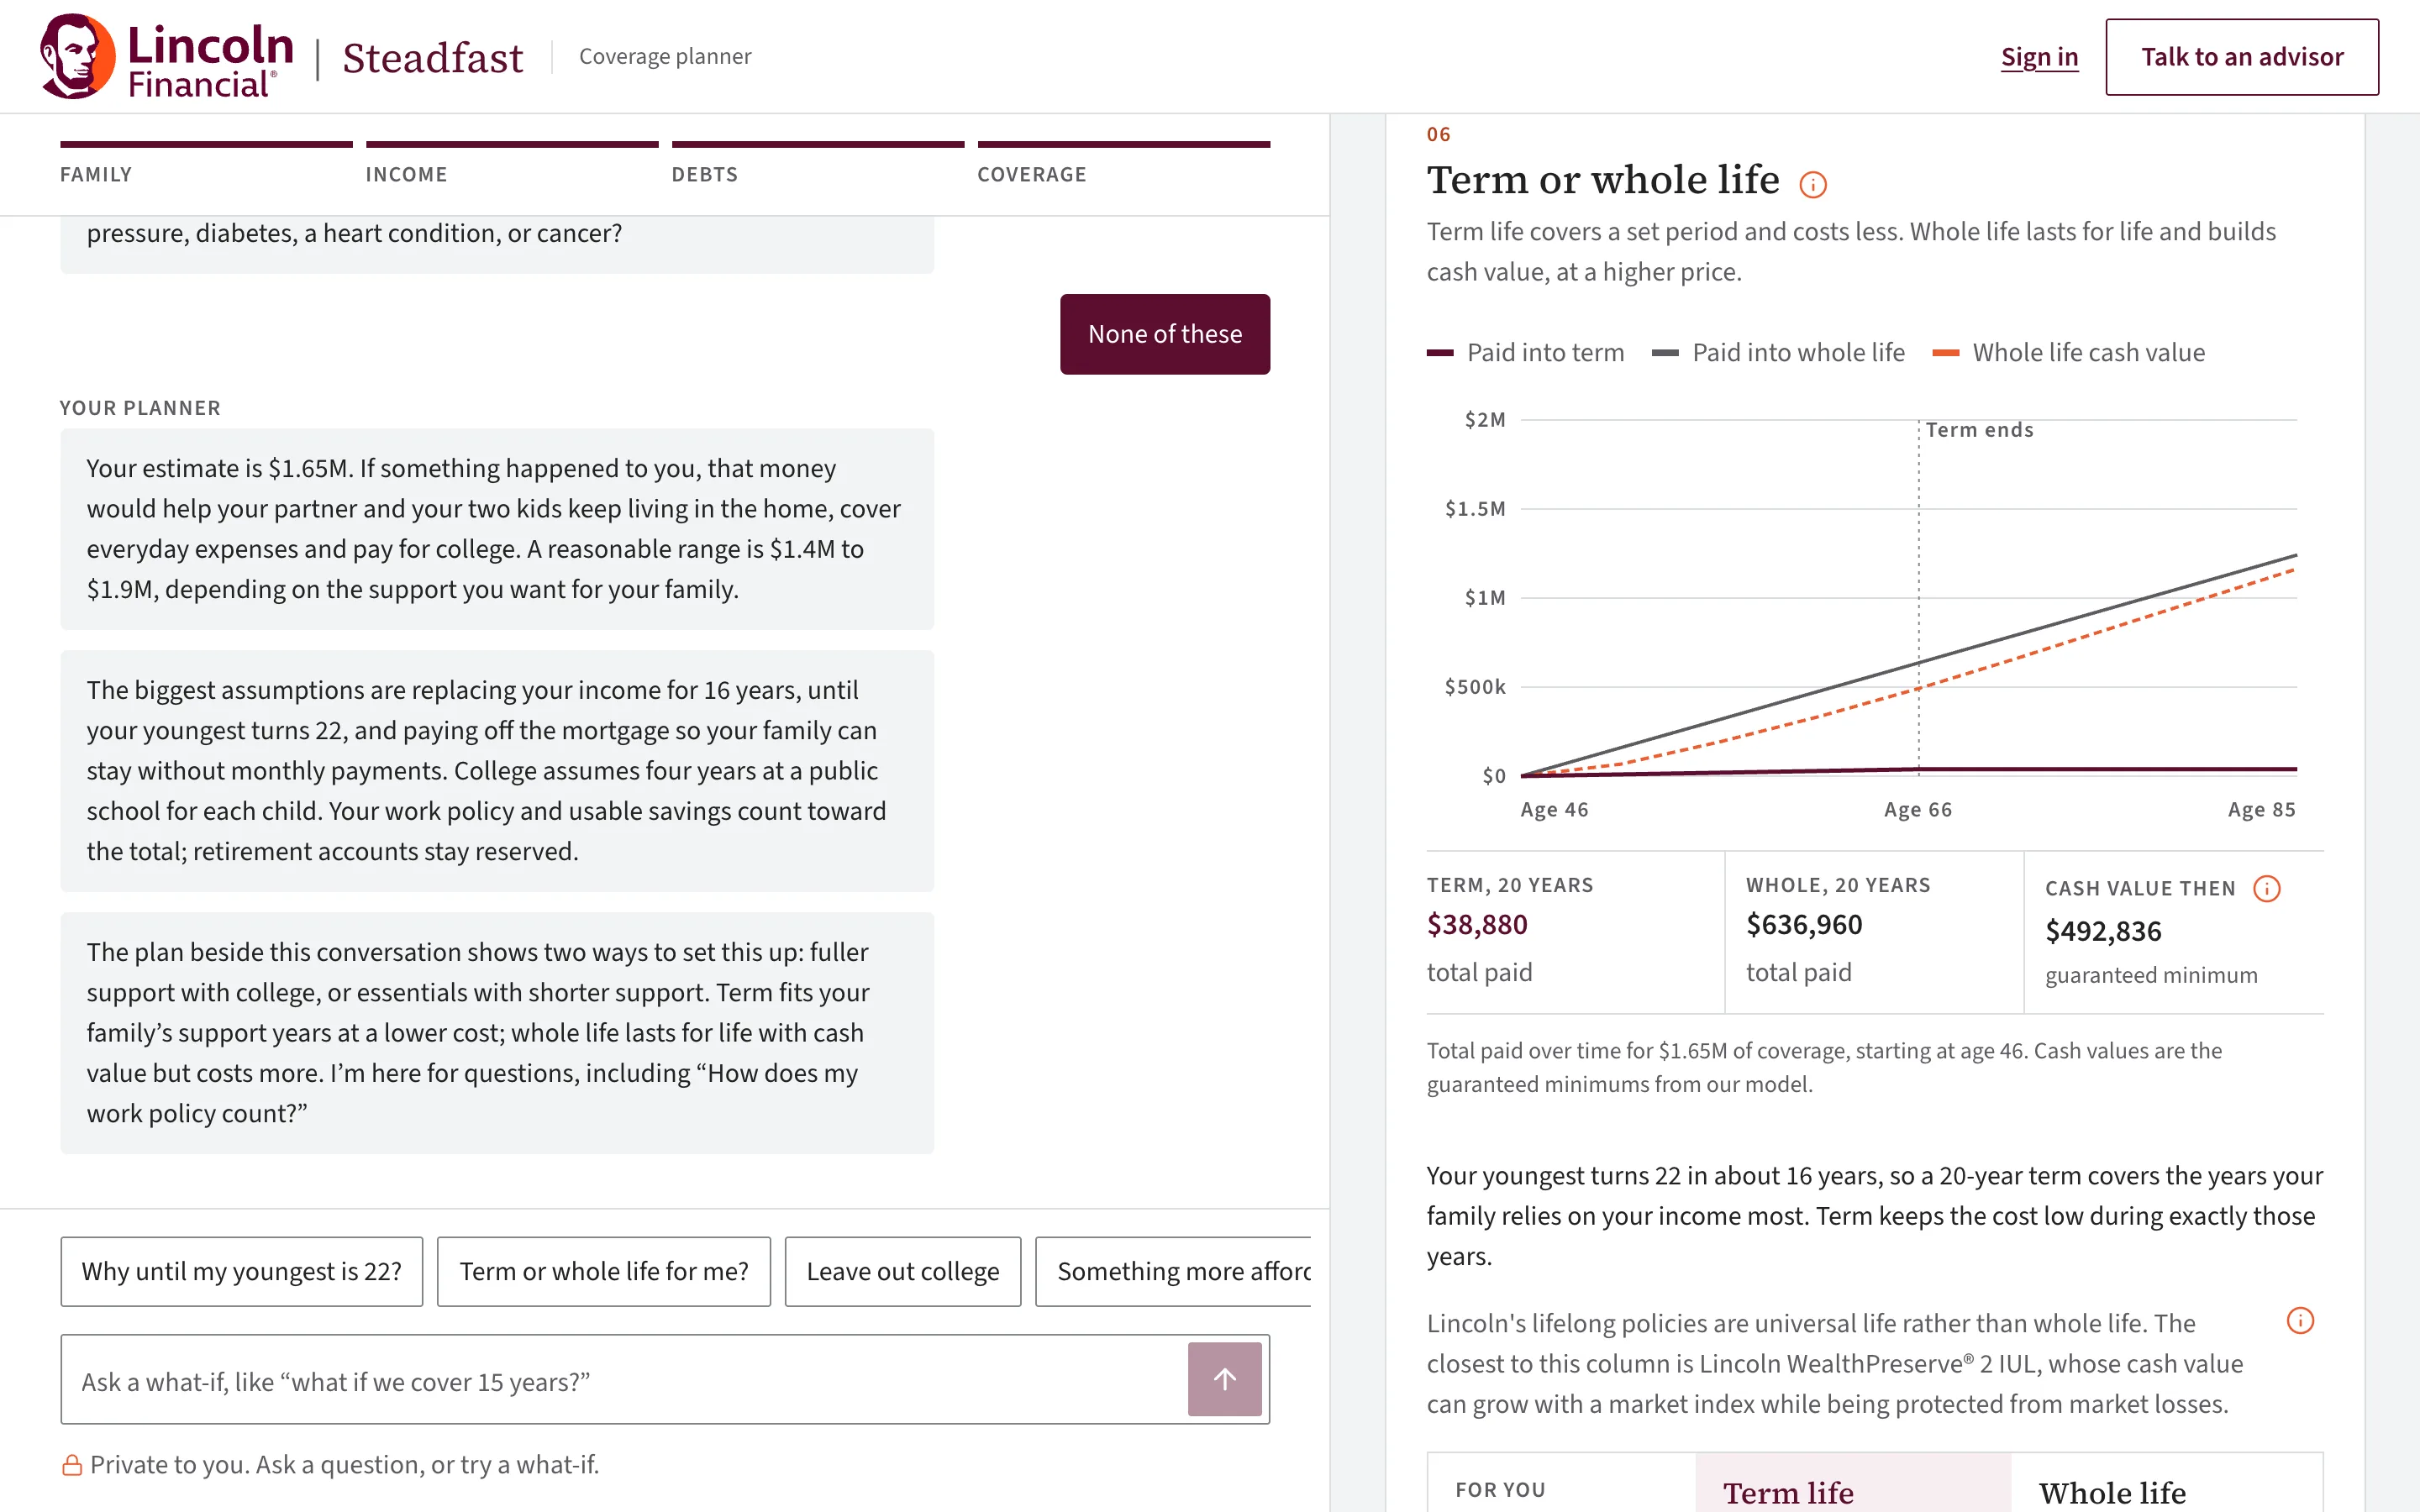The image size is (2420, 1512).
Task: Click the Paid into term legend entry
Action: click(x=1525, y=353)
